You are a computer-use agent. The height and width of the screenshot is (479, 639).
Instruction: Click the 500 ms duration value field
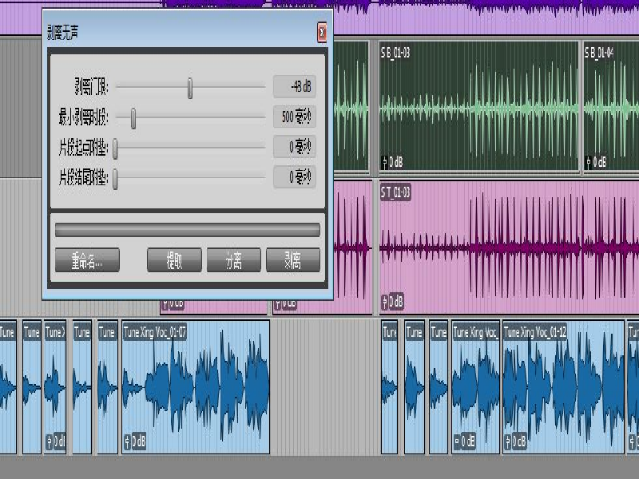[x=294, y=118]
